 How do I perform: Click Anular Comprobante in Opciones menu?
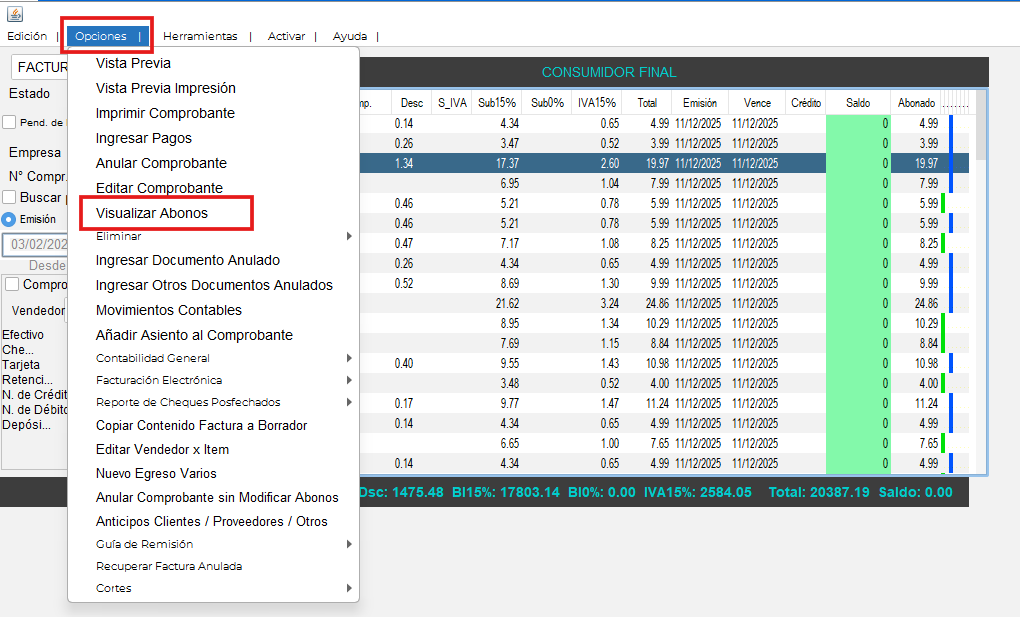pyautogui.click(x=161, y=163)
